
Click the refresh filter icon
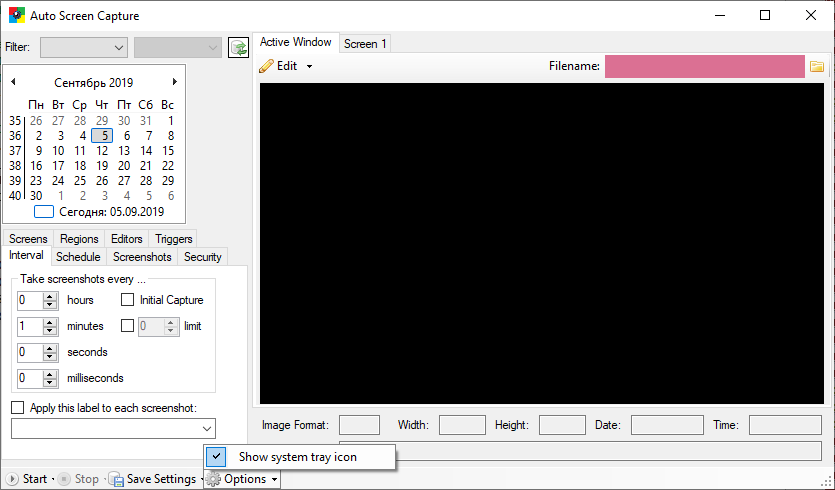(238, 47)
